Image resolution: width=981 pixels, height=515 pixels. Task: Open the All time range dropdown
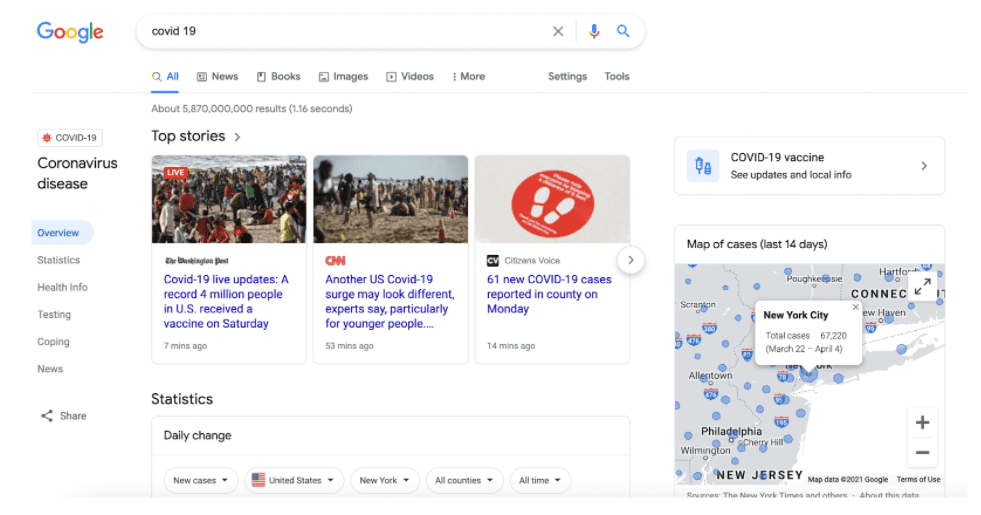[x=540, y=481]
